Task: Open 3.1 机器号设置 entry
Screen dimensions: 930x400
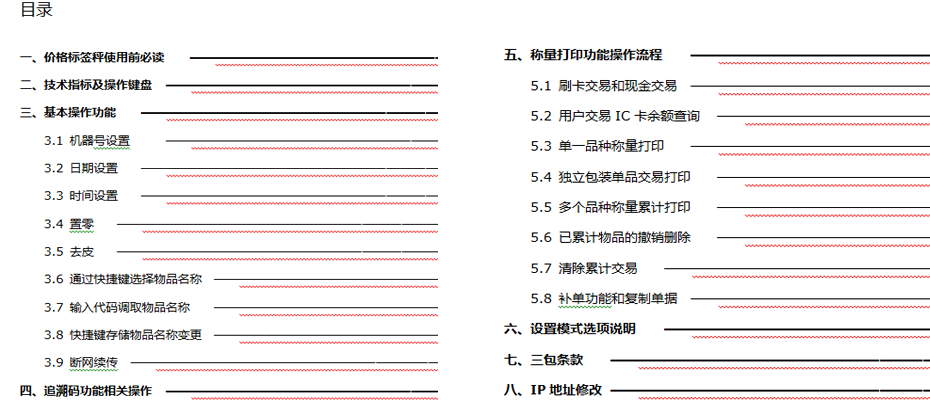Action: tap(87, 140)
